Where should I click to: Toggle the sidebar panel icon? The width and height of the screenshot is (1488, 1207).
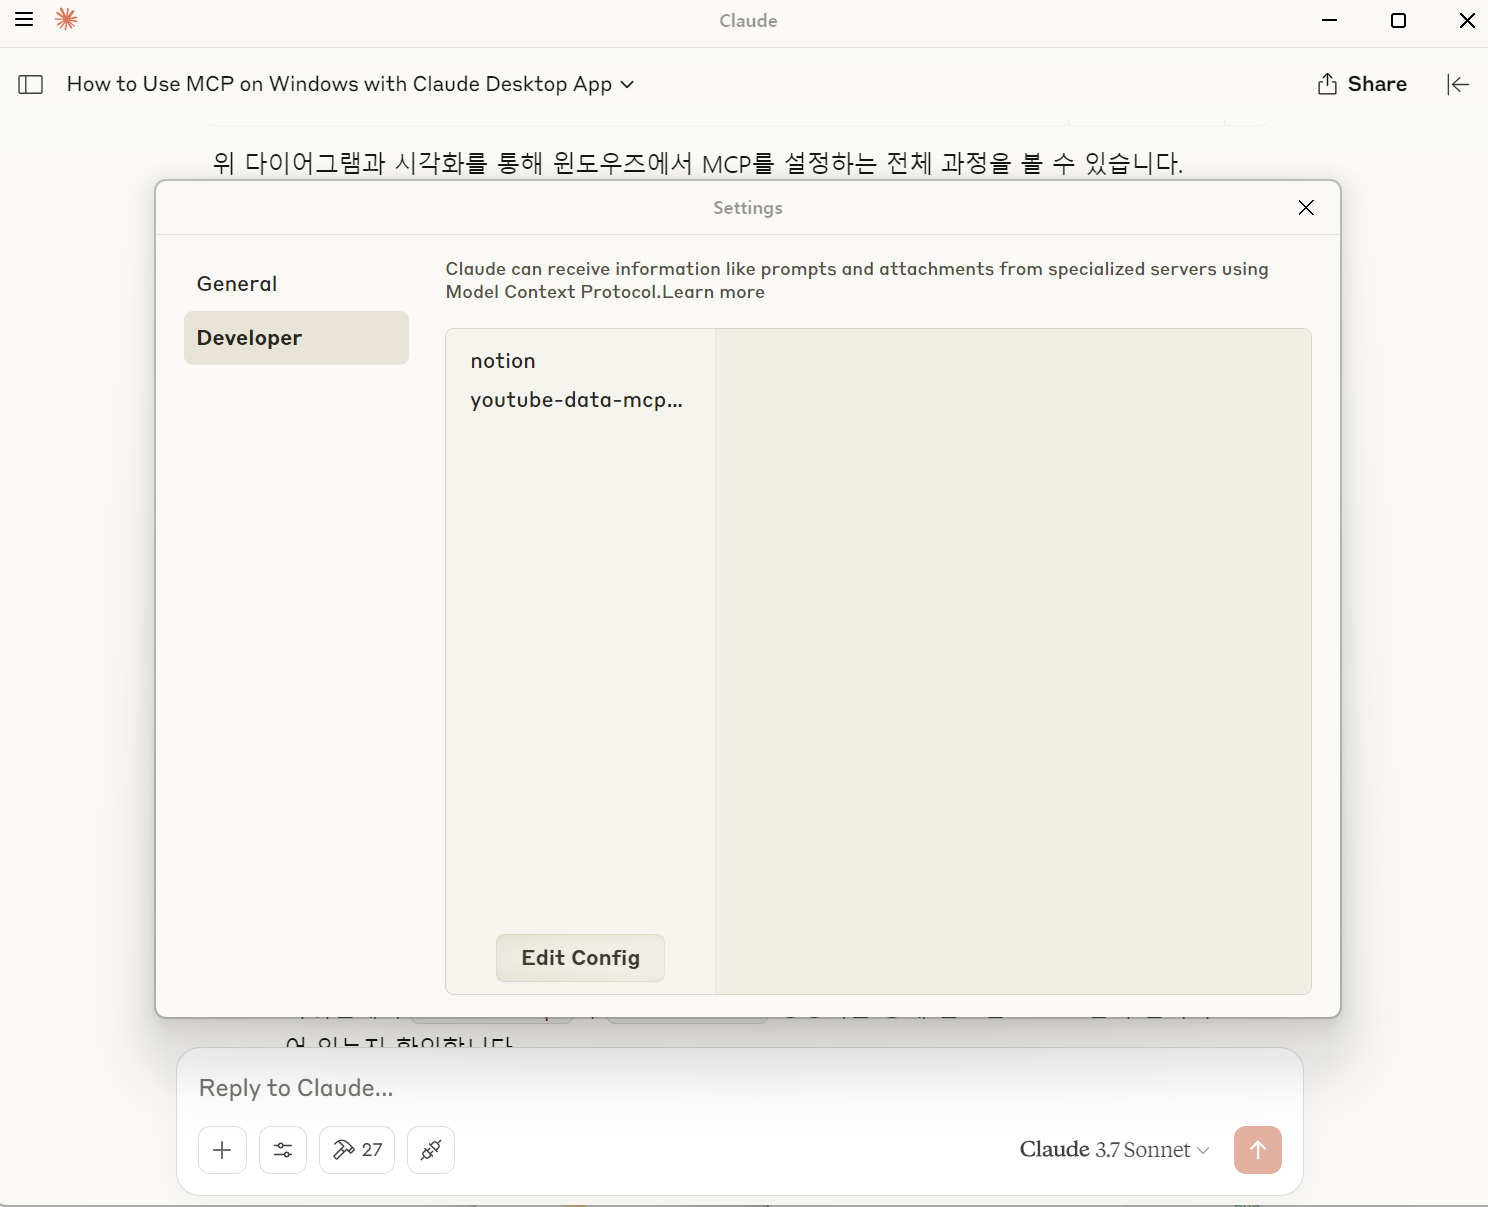click(x=31, y=85)
